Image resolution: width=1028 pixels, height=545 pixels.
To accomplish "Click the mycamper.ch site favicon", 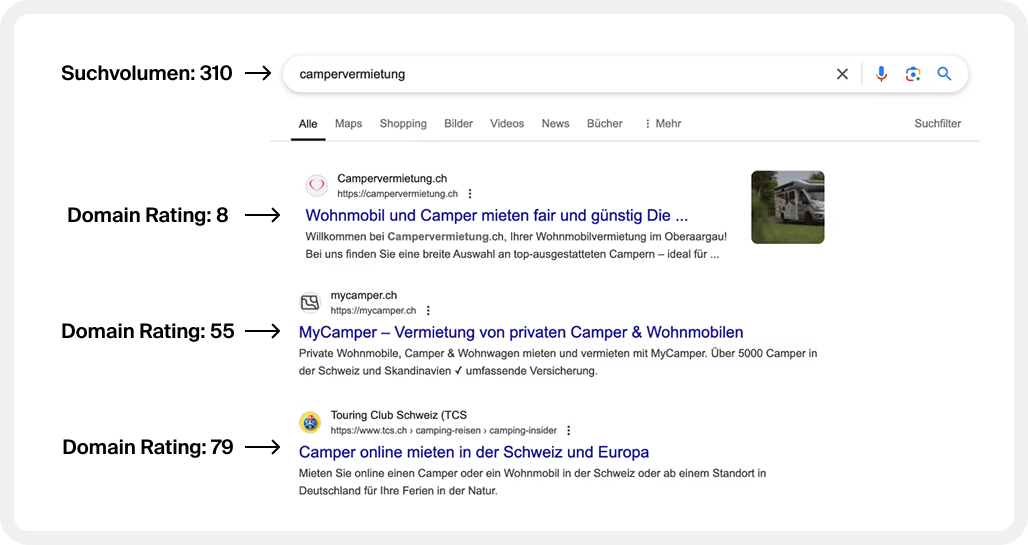I will click(310, 302).
